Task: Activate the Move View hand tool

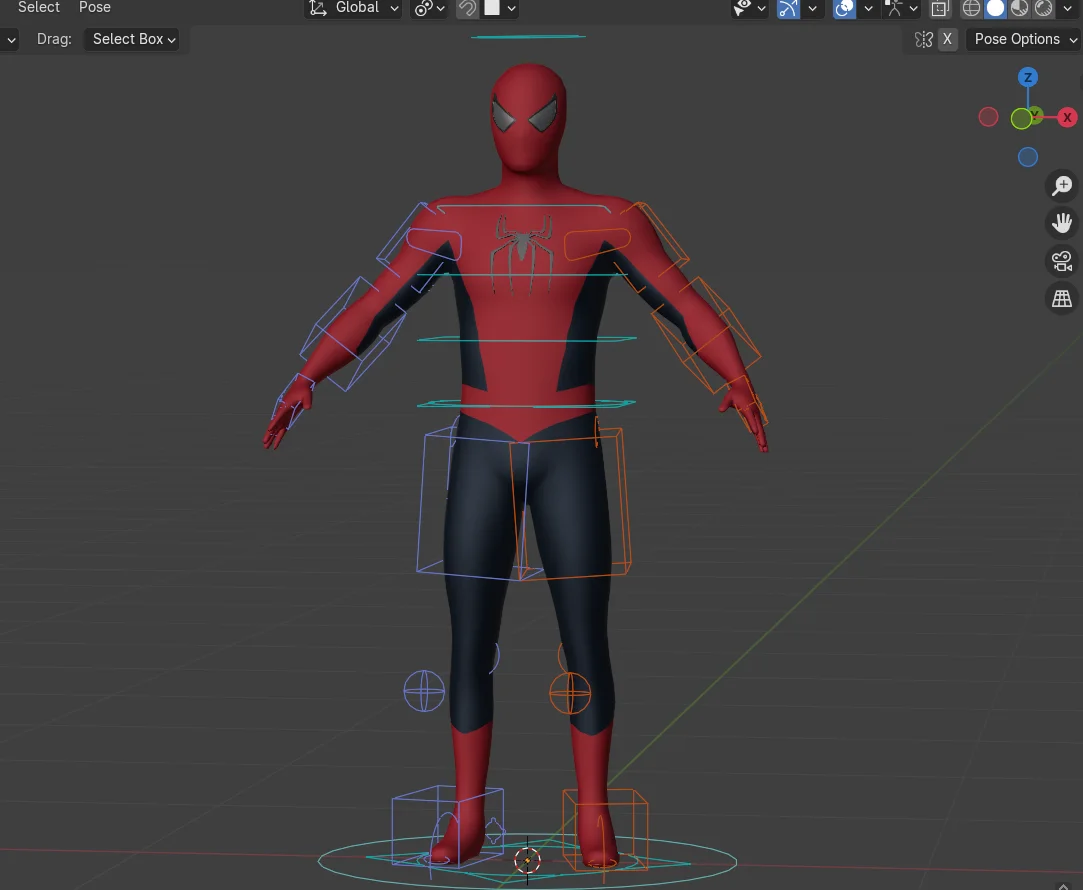Action: [x=1062, y=222]
